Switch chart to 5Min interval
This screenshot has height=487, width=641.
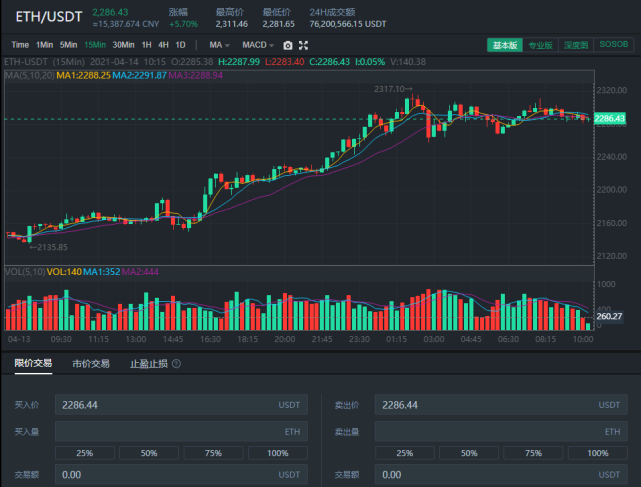[x=68, y=45]
